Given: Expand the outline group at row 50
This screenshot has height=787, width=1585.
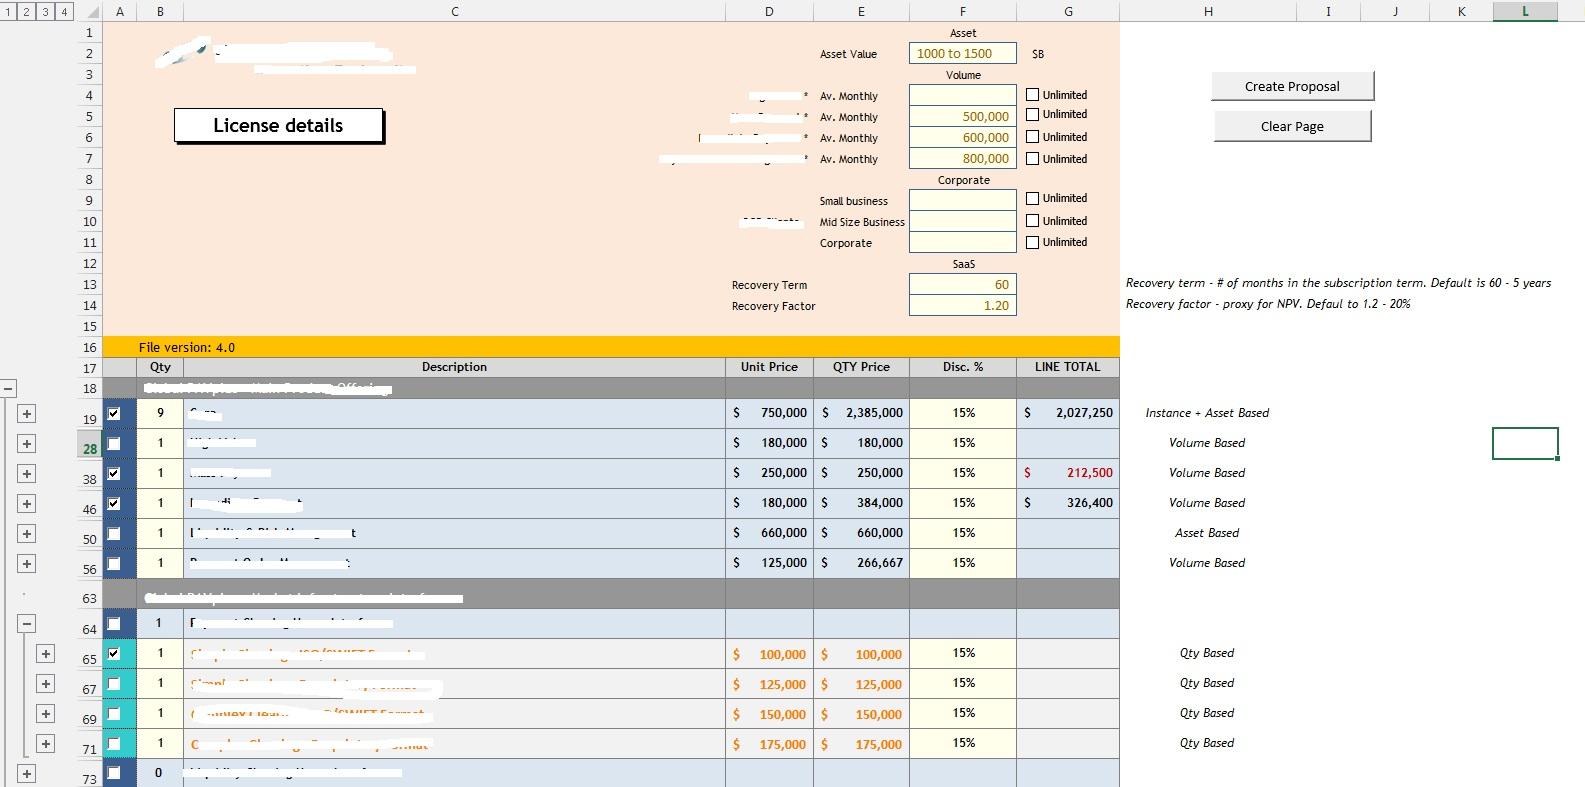Looking at the screenshot, I should point(27,533).
